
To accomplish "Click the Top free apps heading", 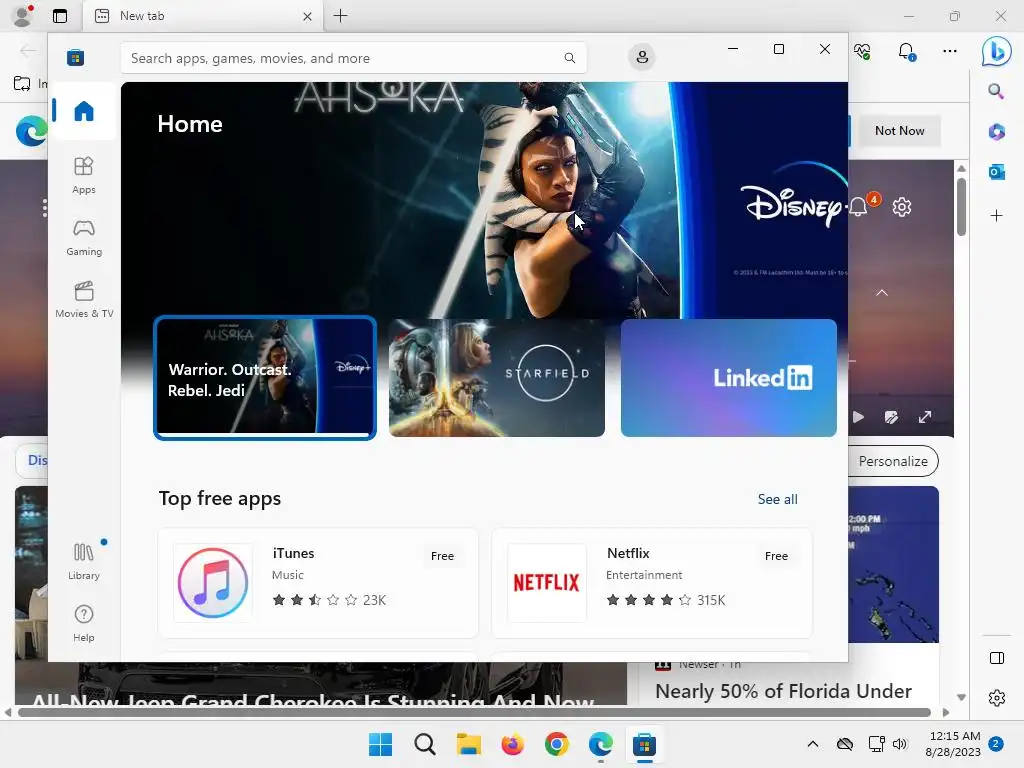I will coord(219,498).
